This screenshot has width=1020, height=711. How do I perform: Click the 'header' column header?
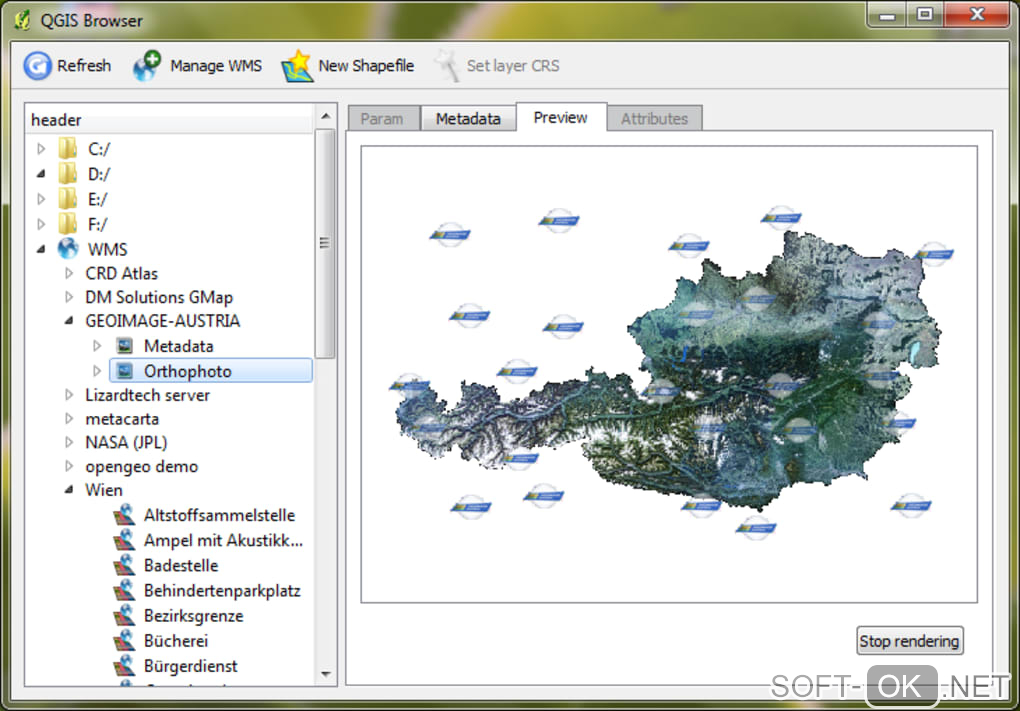pos(170,120)
